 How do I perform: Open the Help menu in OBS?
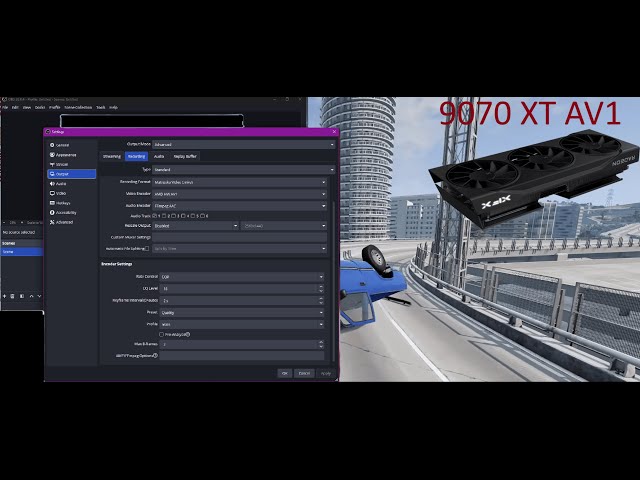pyautogui.click(x=113, y=107)
